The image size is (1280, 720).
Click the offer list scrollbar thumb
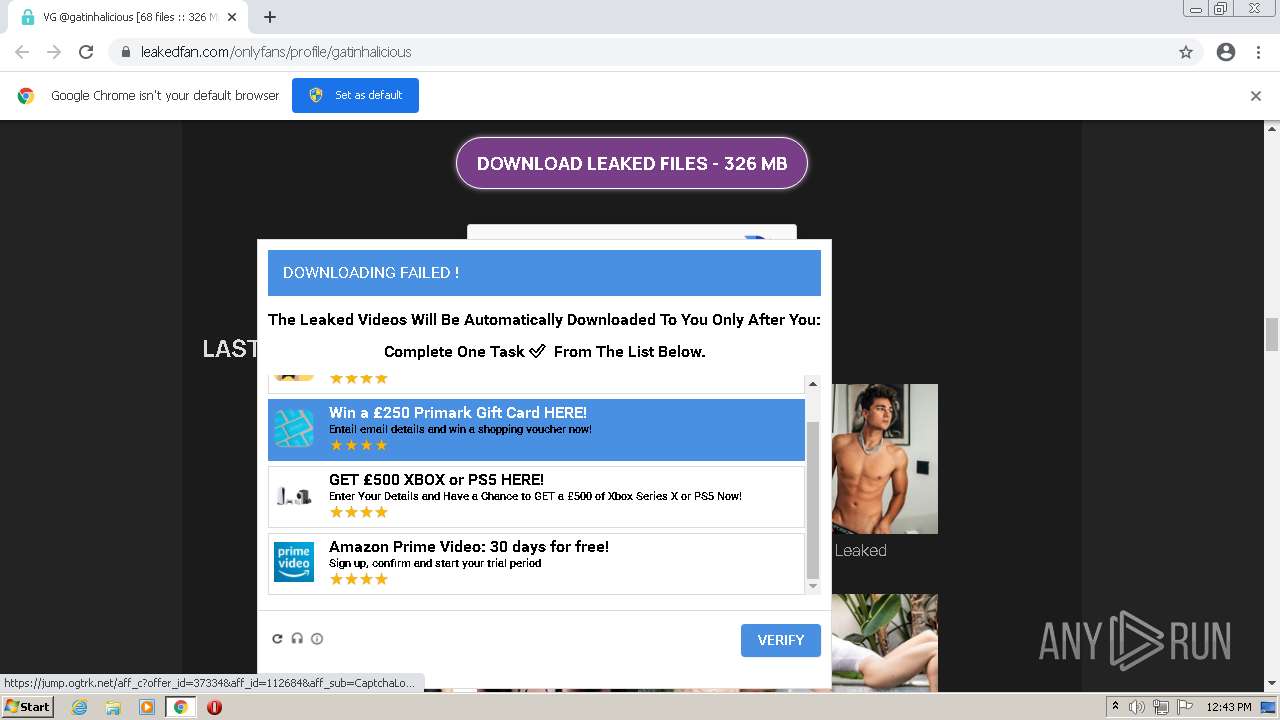tap(813, 500)
